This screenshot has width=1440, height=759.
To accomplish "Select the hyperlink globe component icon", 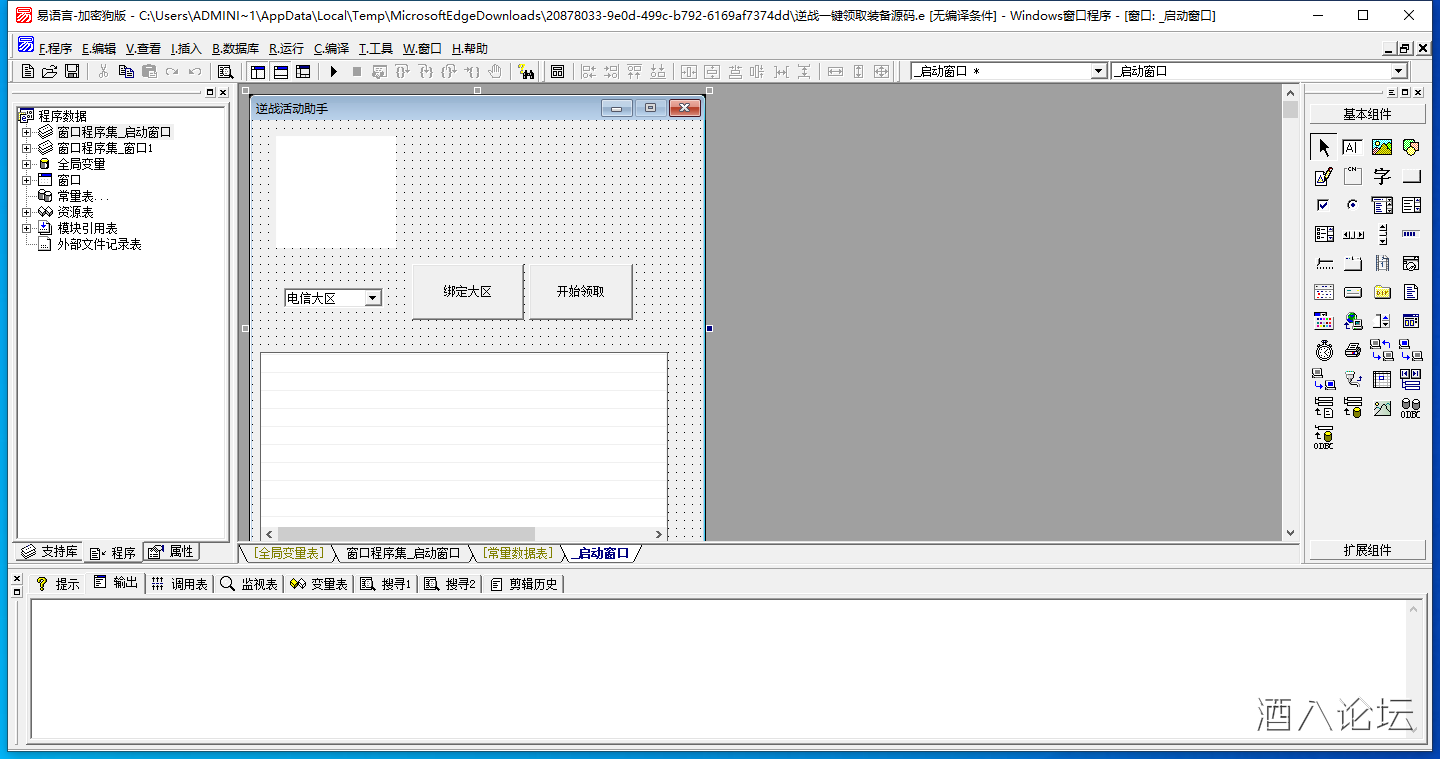I will tap(1353, 321).
